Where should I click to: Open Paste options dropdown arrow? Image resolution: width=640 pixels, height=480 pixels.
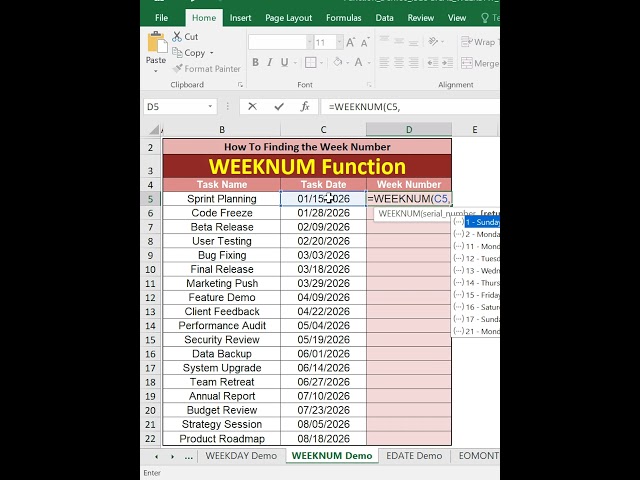(x=156, y=71)
